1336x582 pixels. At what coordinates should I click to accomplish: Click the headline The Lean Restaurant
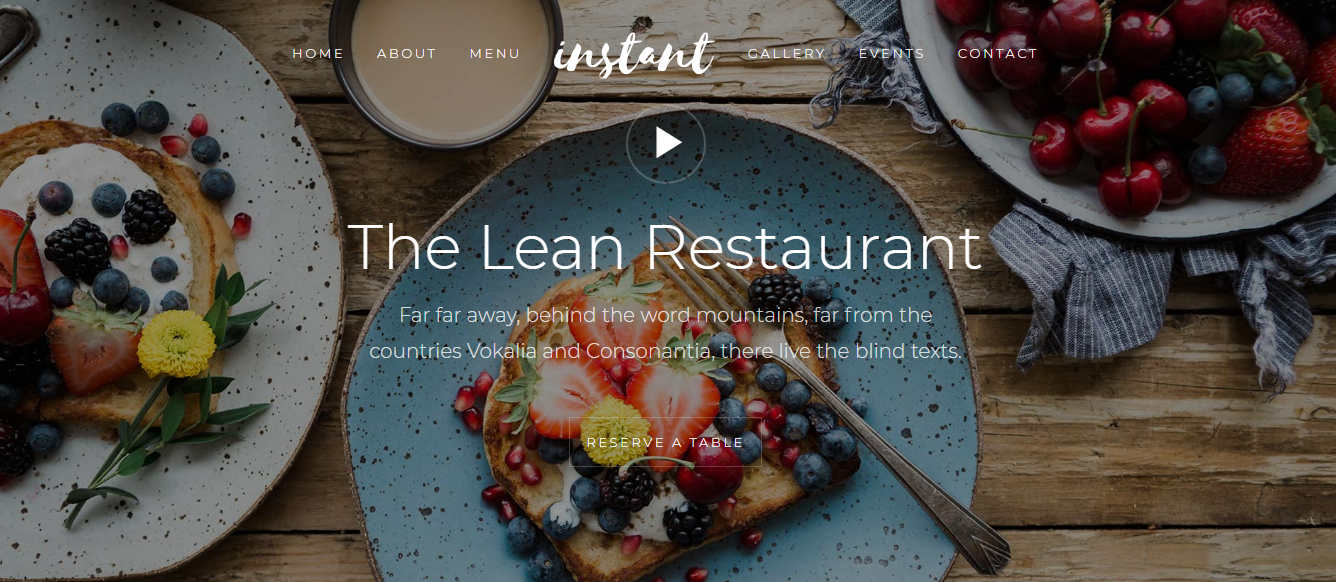pos(665,248)
